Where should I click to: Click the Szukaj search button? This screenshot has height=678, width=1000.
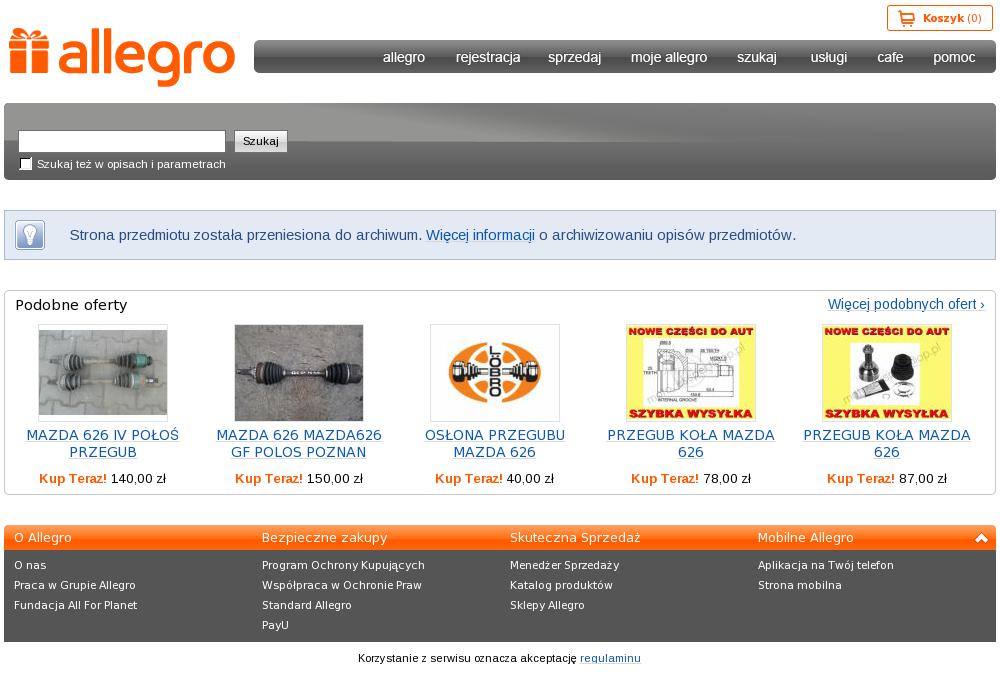click(x=261, y=141)
